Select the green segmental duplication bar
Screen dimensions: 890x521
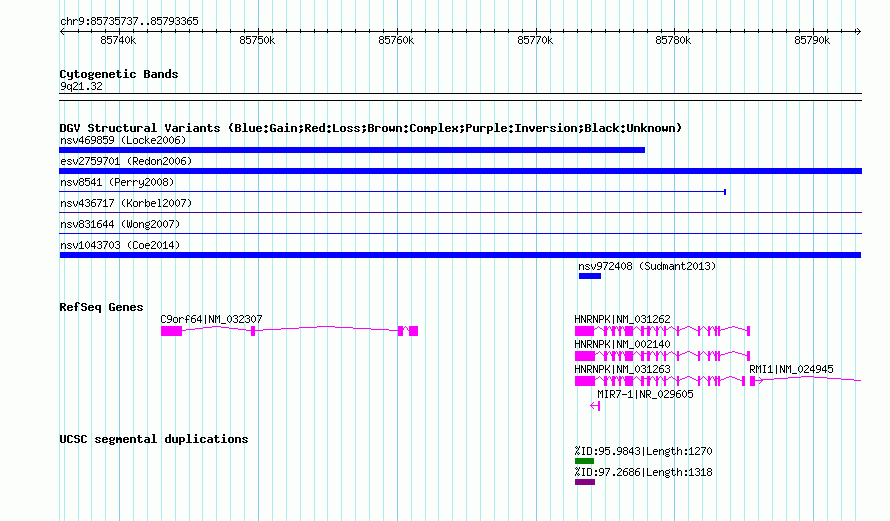point(584,461)
